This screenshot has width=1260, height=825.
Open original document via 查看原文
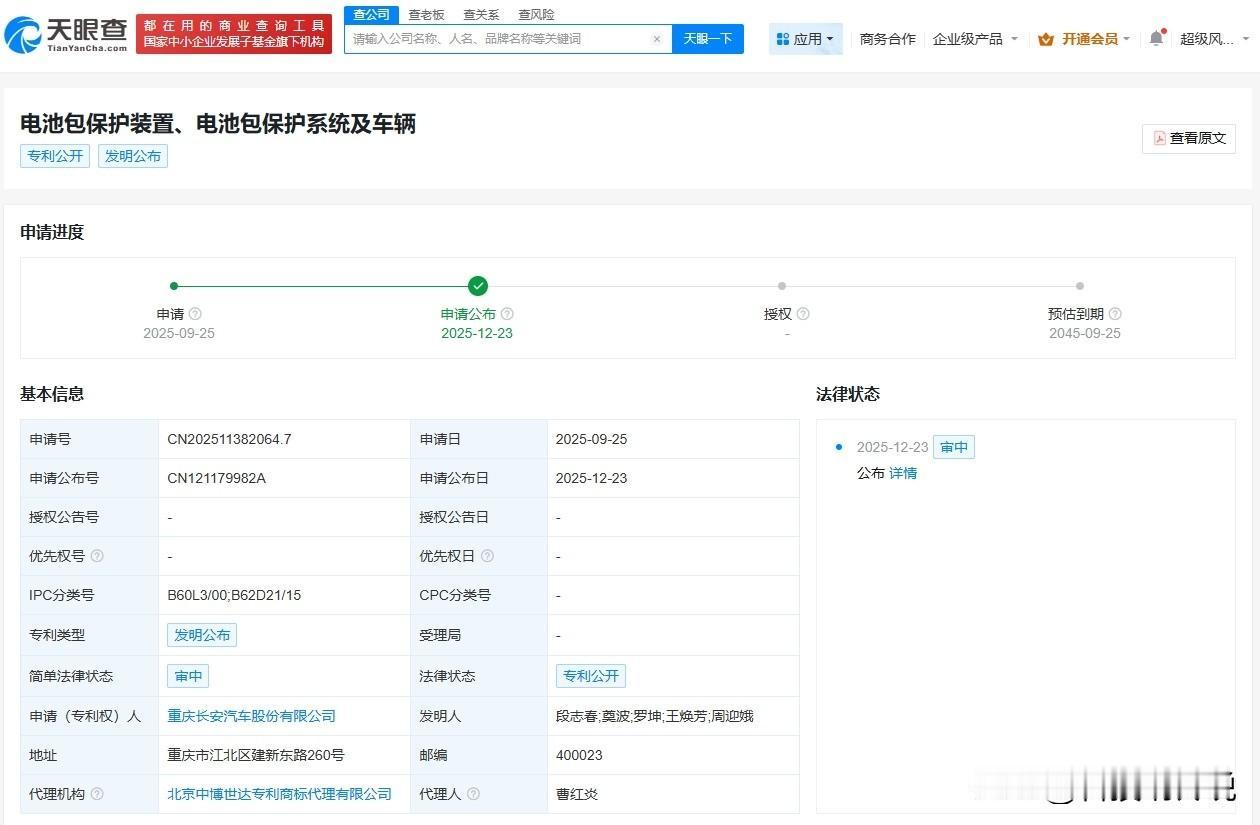tap(1189, 138)
